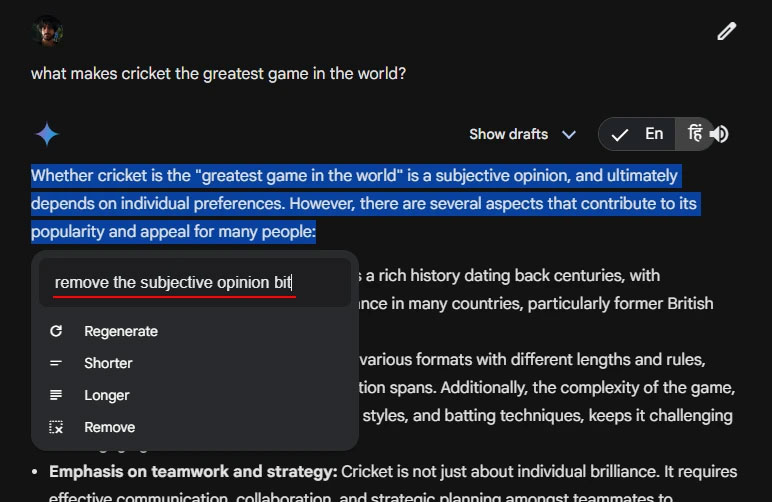Click the highlighted response paragraph
Viewport: 772px width, 502px height.
pyautogui.click(x=365, y=203)
